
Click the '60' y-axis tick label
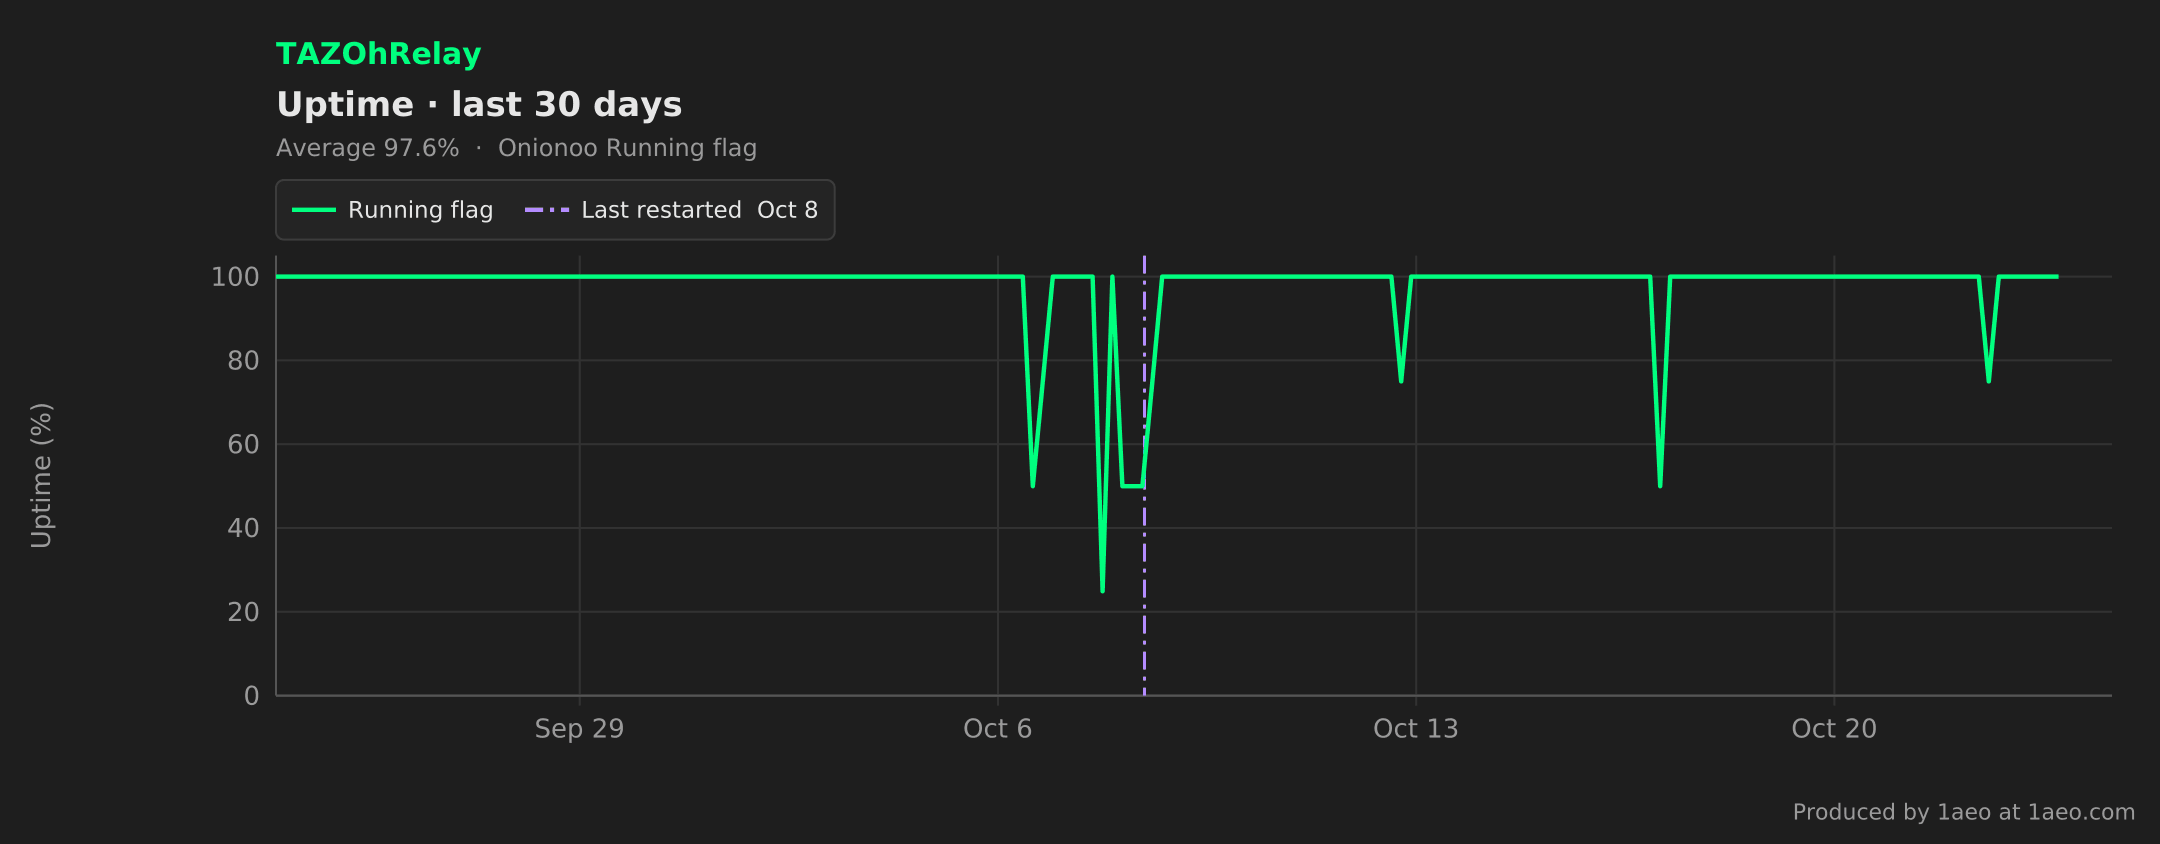243,445
